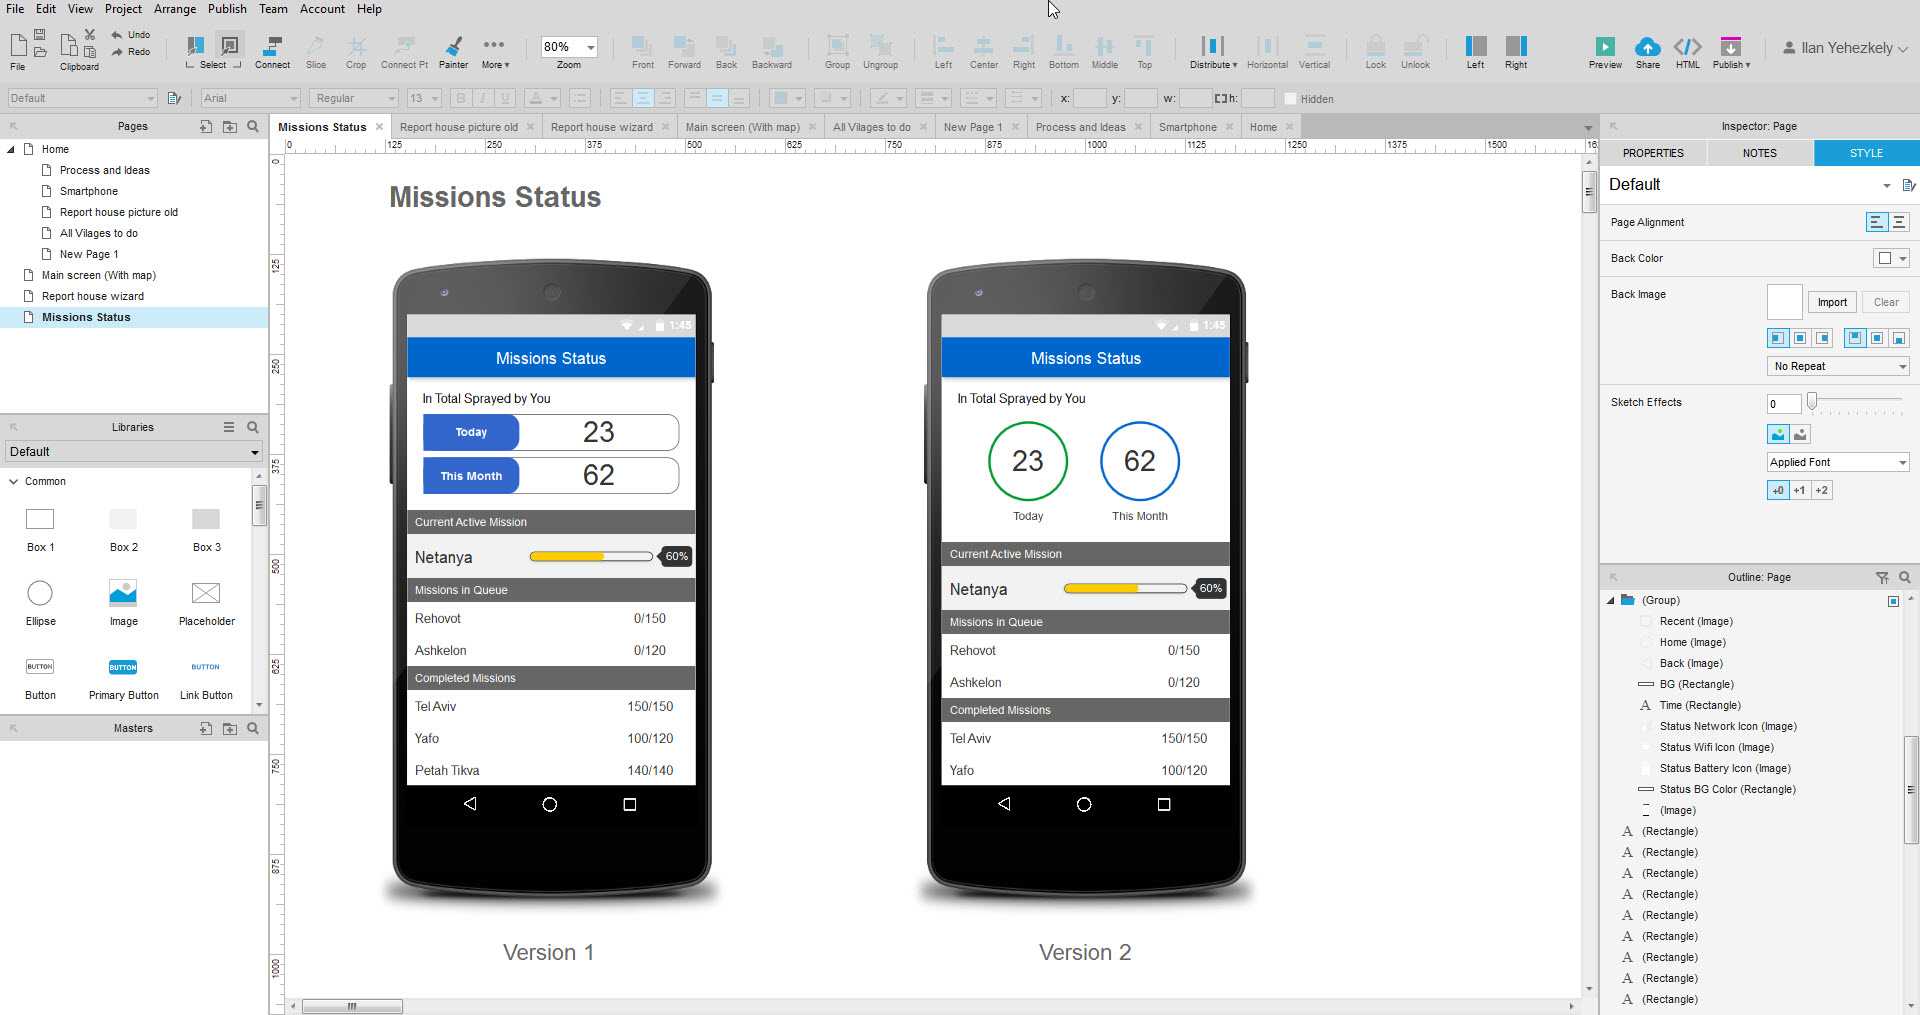Collapse the Home page tree node
Screen dimensions: 1920x1015
pos(11,149)
